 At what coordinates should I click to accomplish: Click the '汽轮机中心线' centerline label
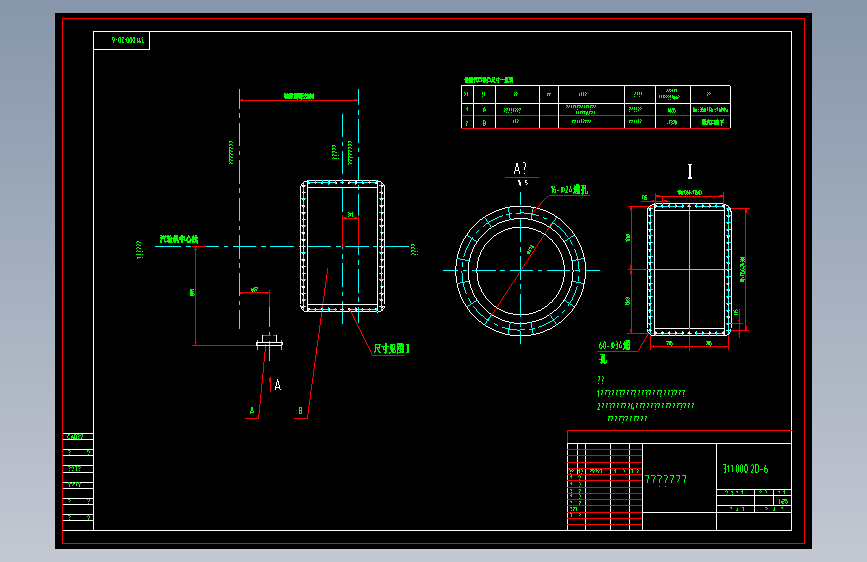point(179,239)
